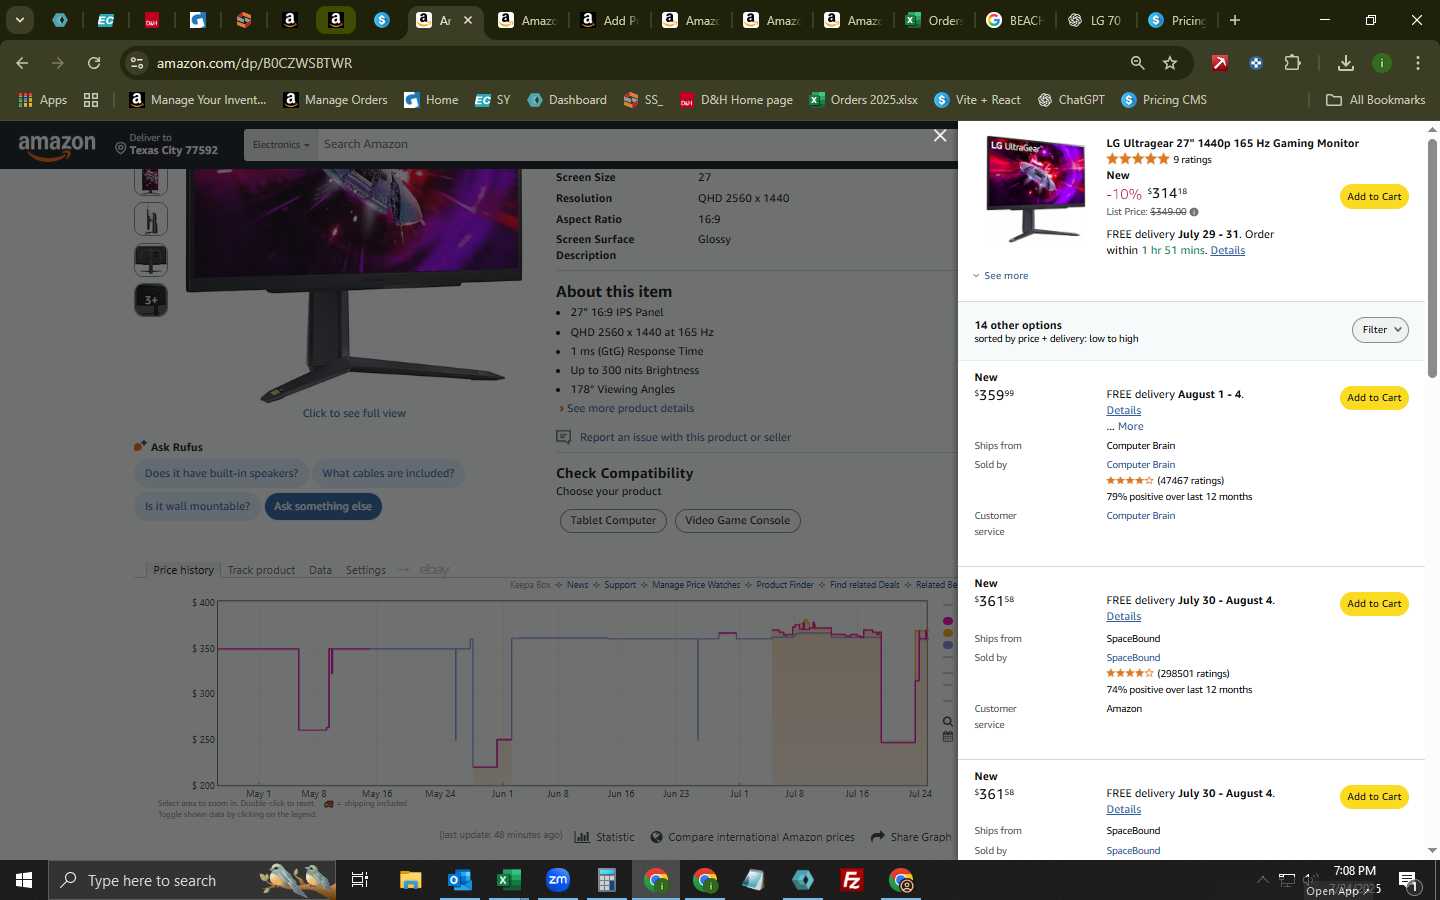Toggle the magenta legend series in Keepa graph
Image resolution: width=1440 pixels, height=900 pixels.
tap(948, 621)
